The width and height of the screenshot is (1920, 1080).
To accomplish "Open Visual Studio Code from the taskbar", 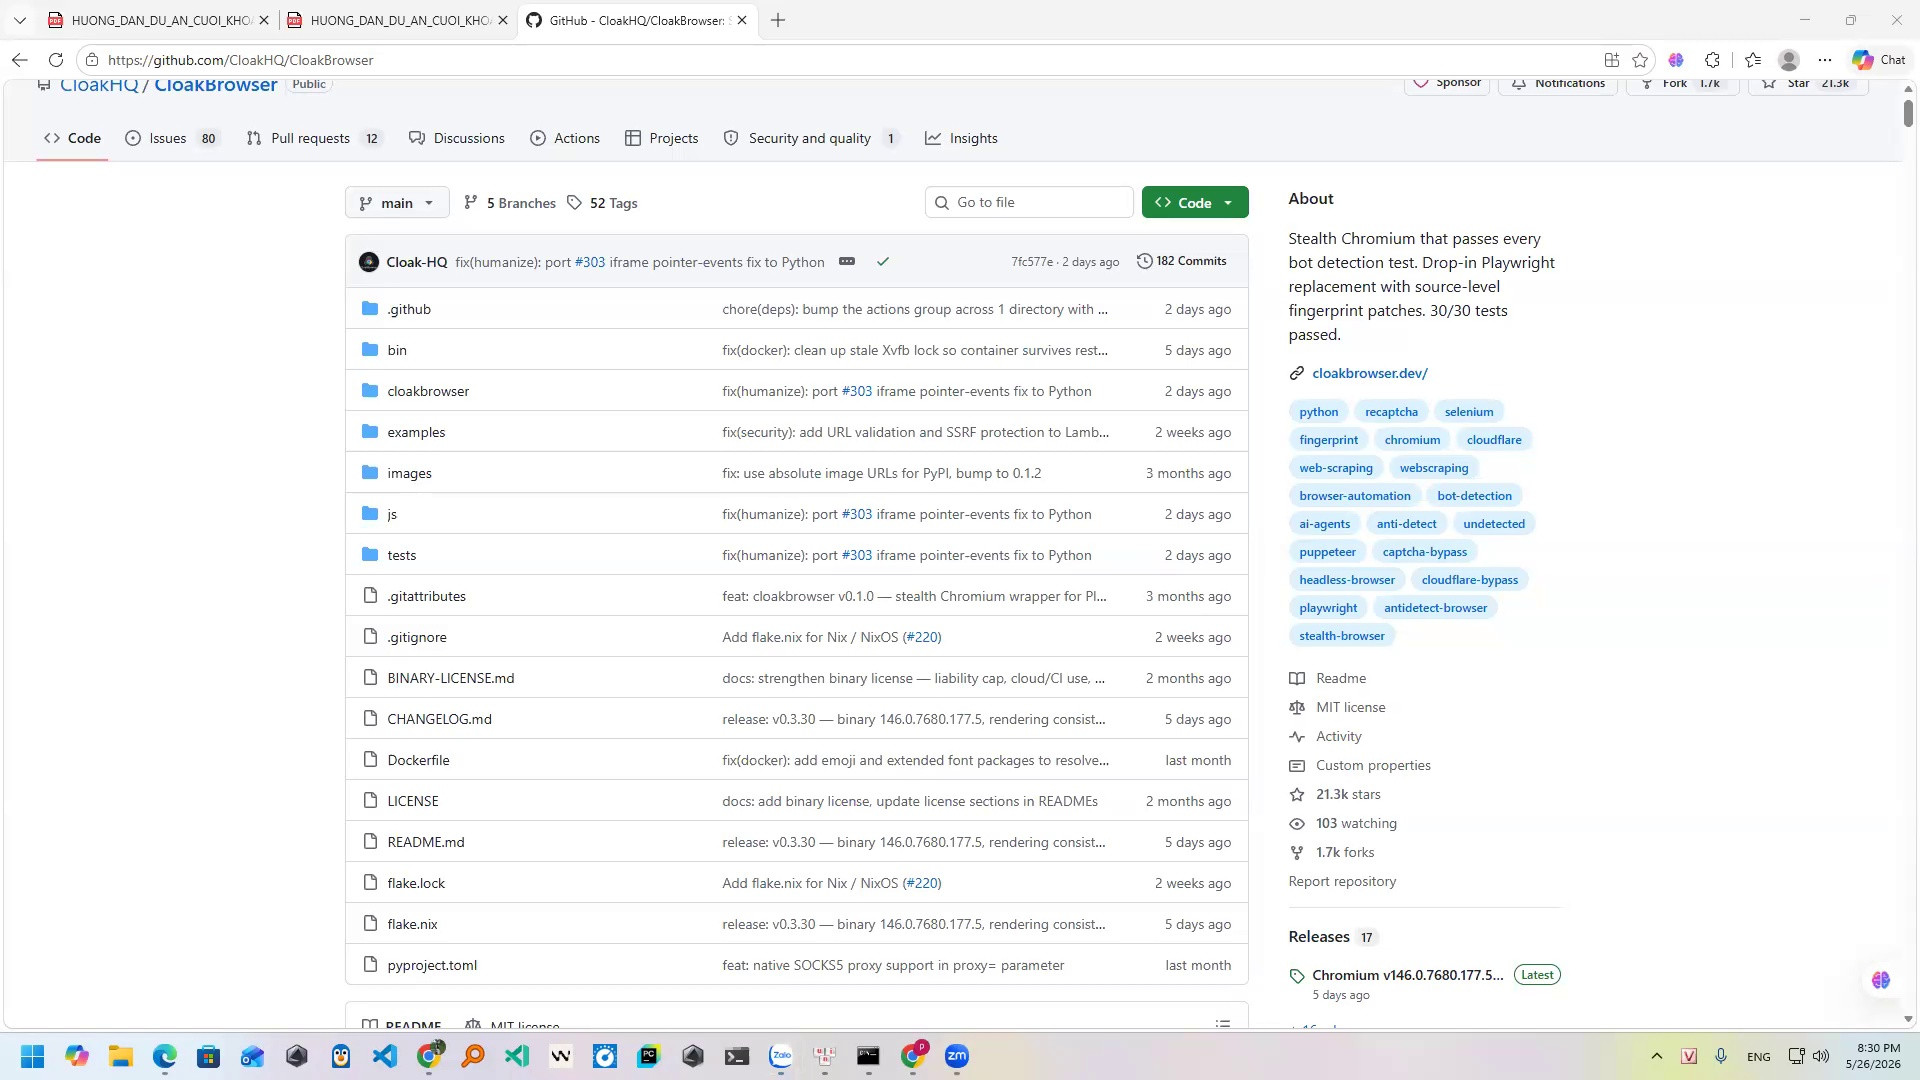I will 385,1056.
